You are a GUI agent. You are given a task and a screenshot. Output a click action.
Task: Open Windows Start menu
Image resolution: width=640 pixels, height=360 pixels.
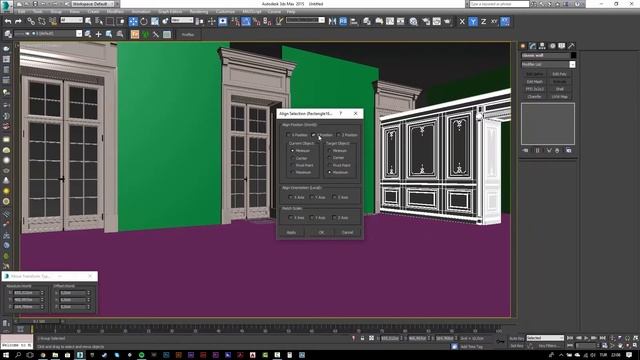click(x=6, y=355)
